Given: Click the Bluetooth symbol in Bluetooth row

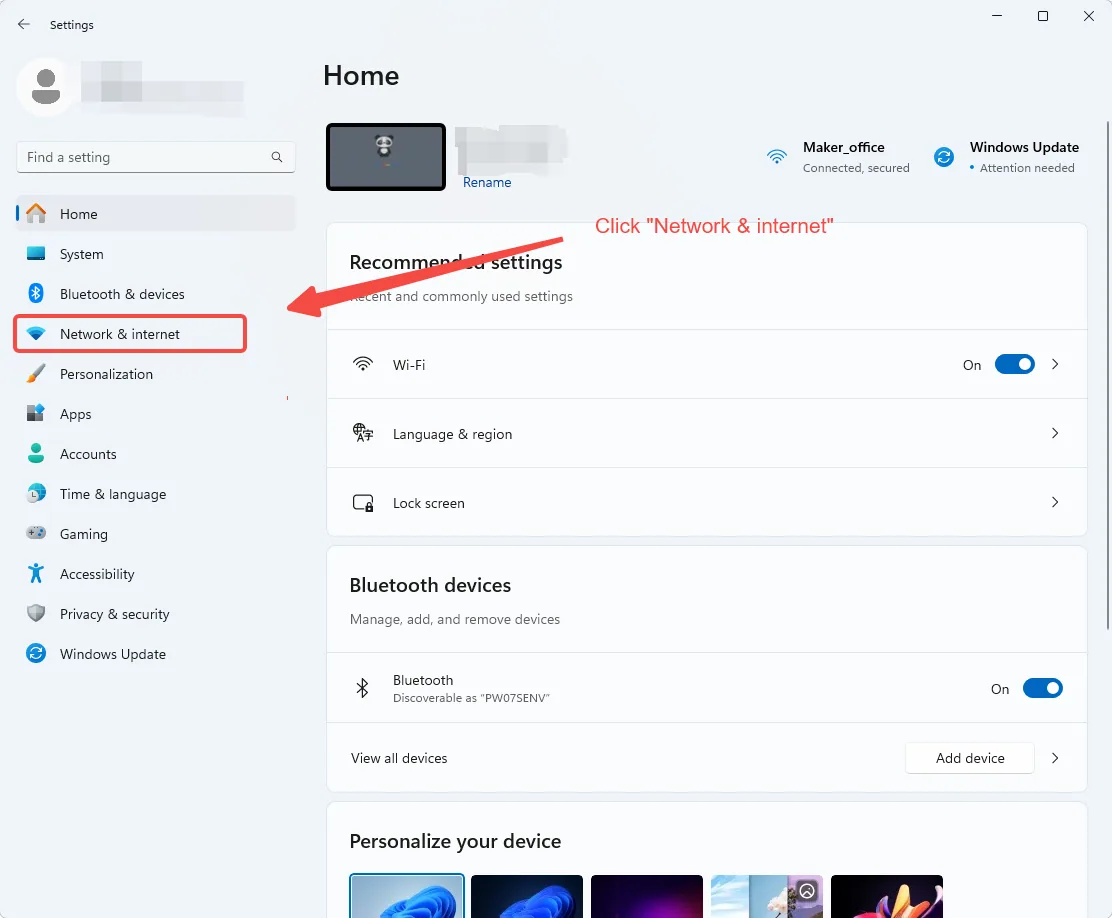Looking at the screenshot, I should point(362,687).
